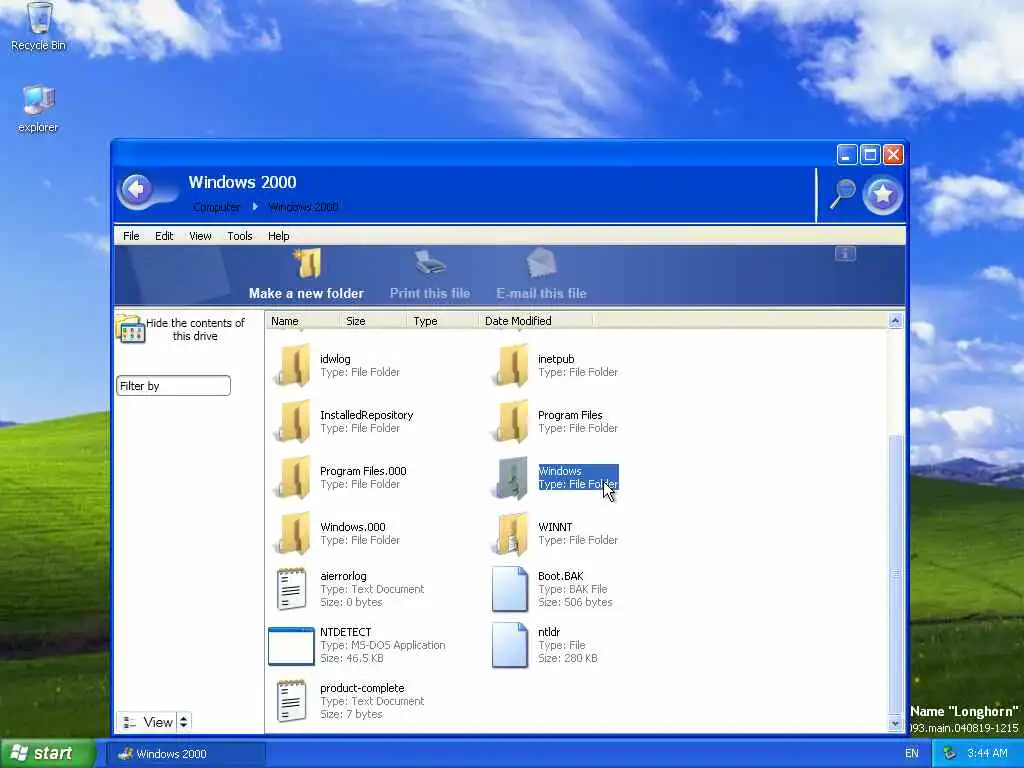Click the drive contents icon in the left pane
1024x768 pixels.
point(131,328)
